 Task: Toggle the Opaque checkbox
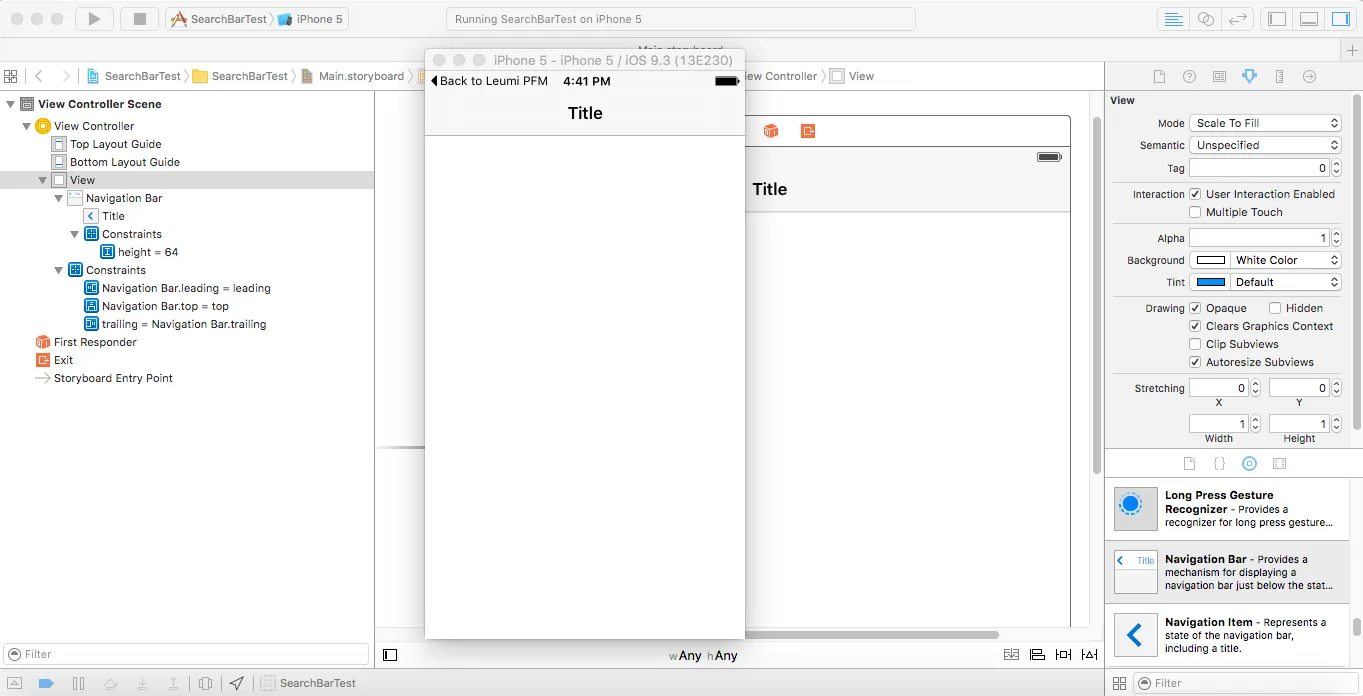pyautogui.click(x=1195, y=308)
